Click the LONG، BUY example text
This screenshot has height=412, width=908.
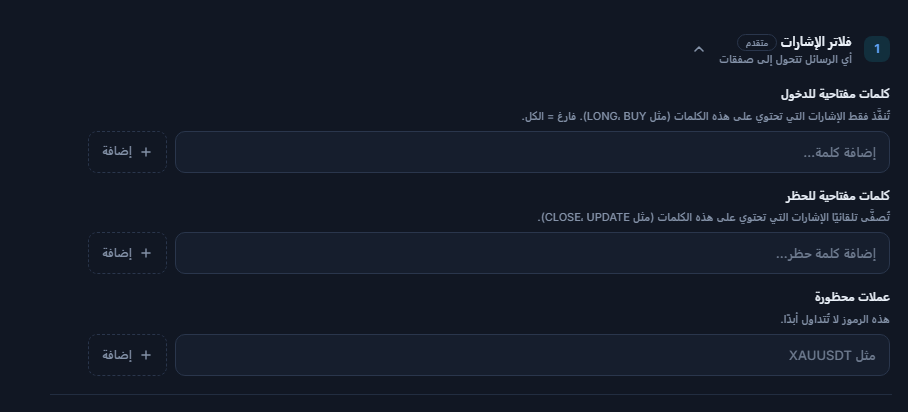point(616,116)
